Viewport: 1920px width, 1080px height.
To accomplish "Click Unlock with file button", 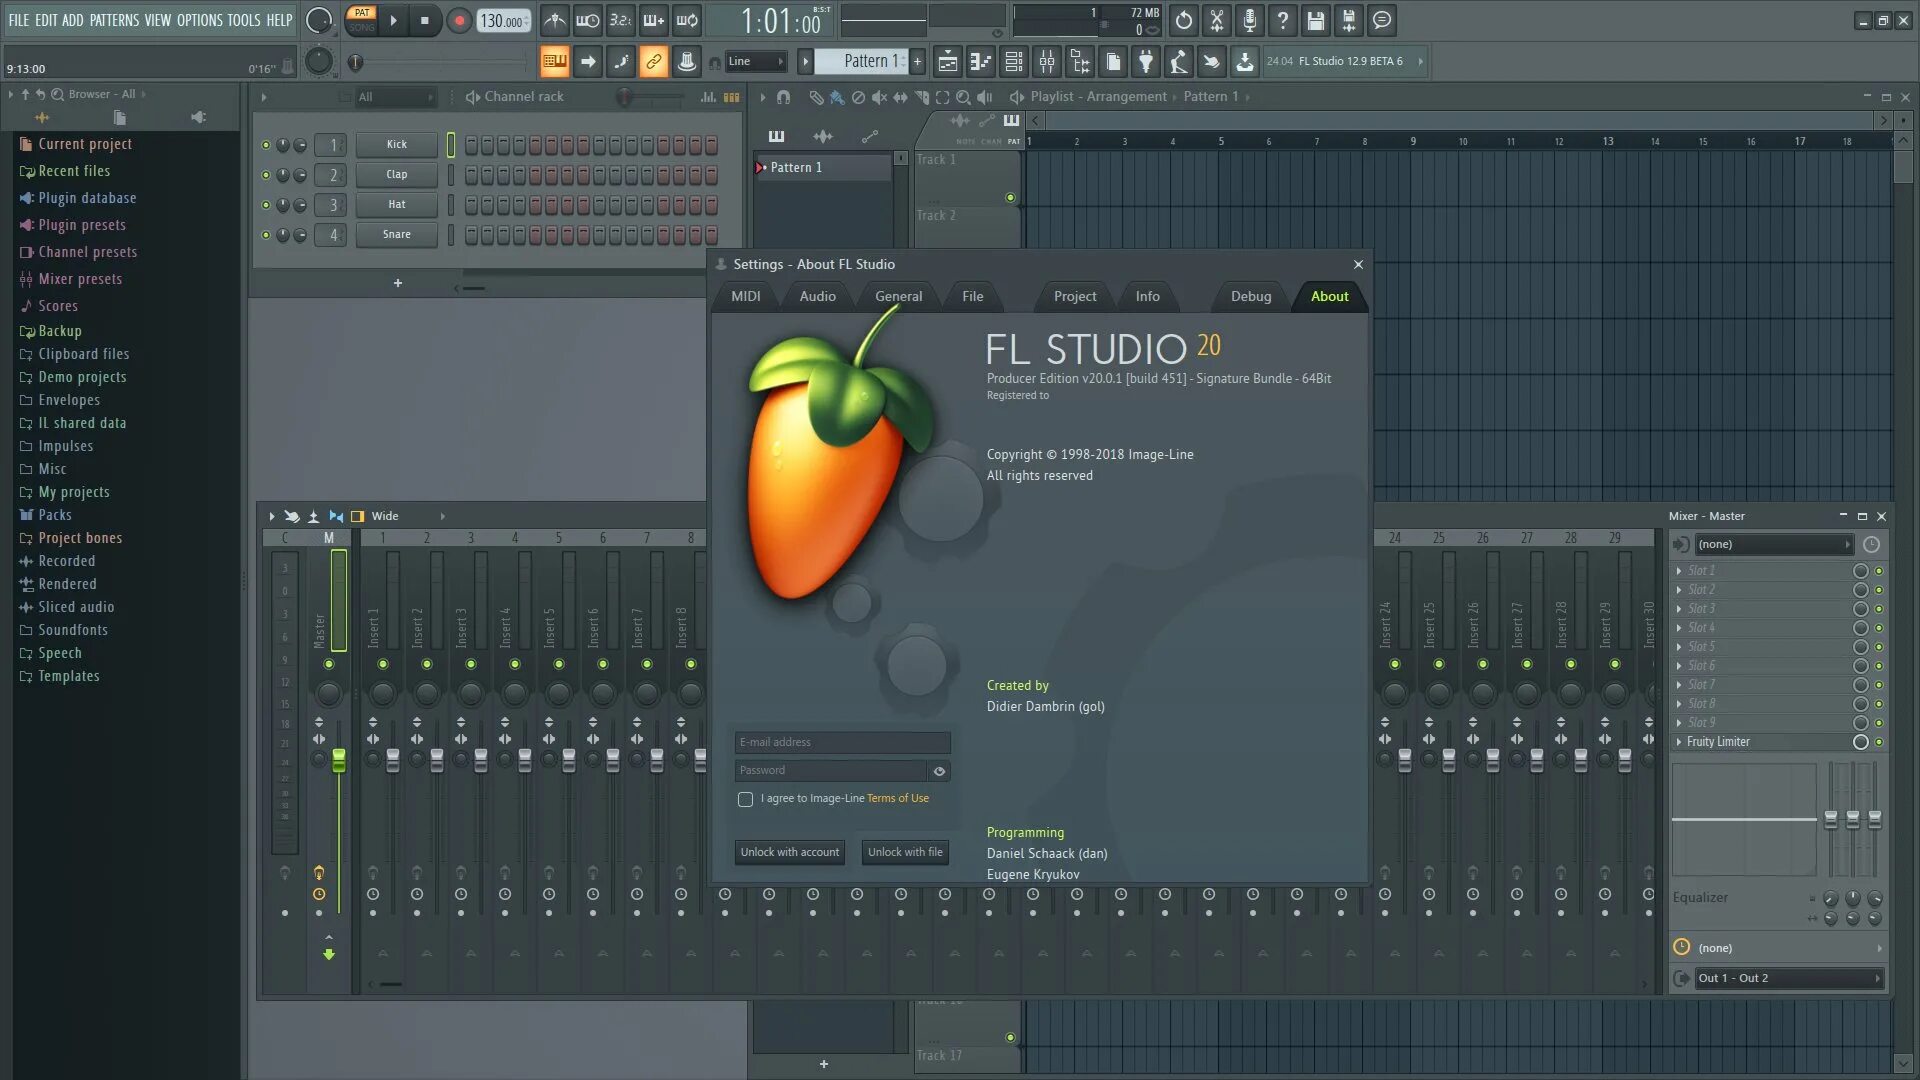I will [905, 851].
